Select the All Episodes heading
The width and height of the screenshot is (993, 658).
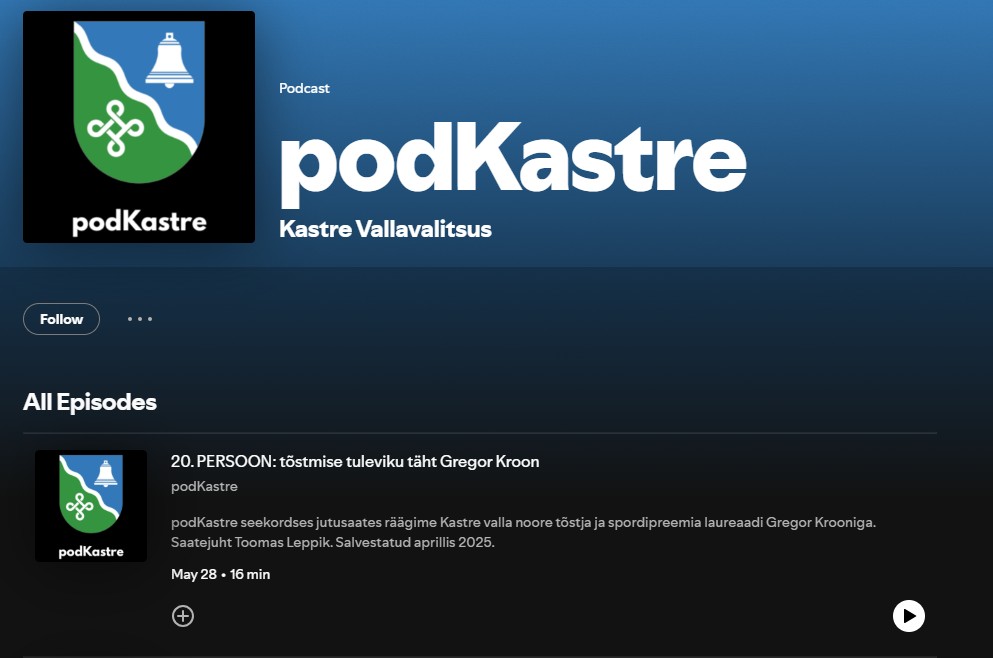coord(90,402)
